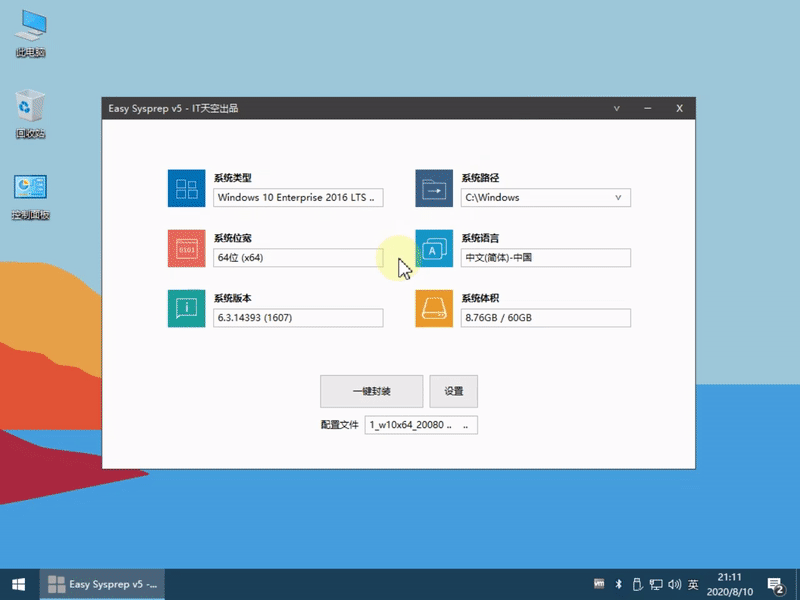Click the Windows 10 Enterprise system type field

(x=298, y=197)
